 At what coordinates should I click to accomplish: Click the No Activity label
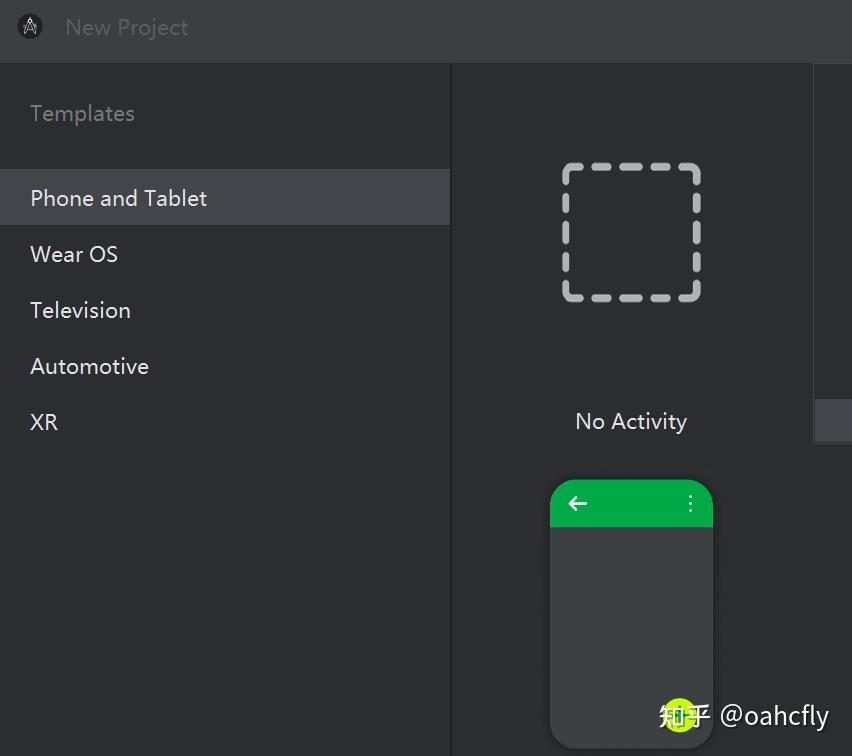pos(631,421)
